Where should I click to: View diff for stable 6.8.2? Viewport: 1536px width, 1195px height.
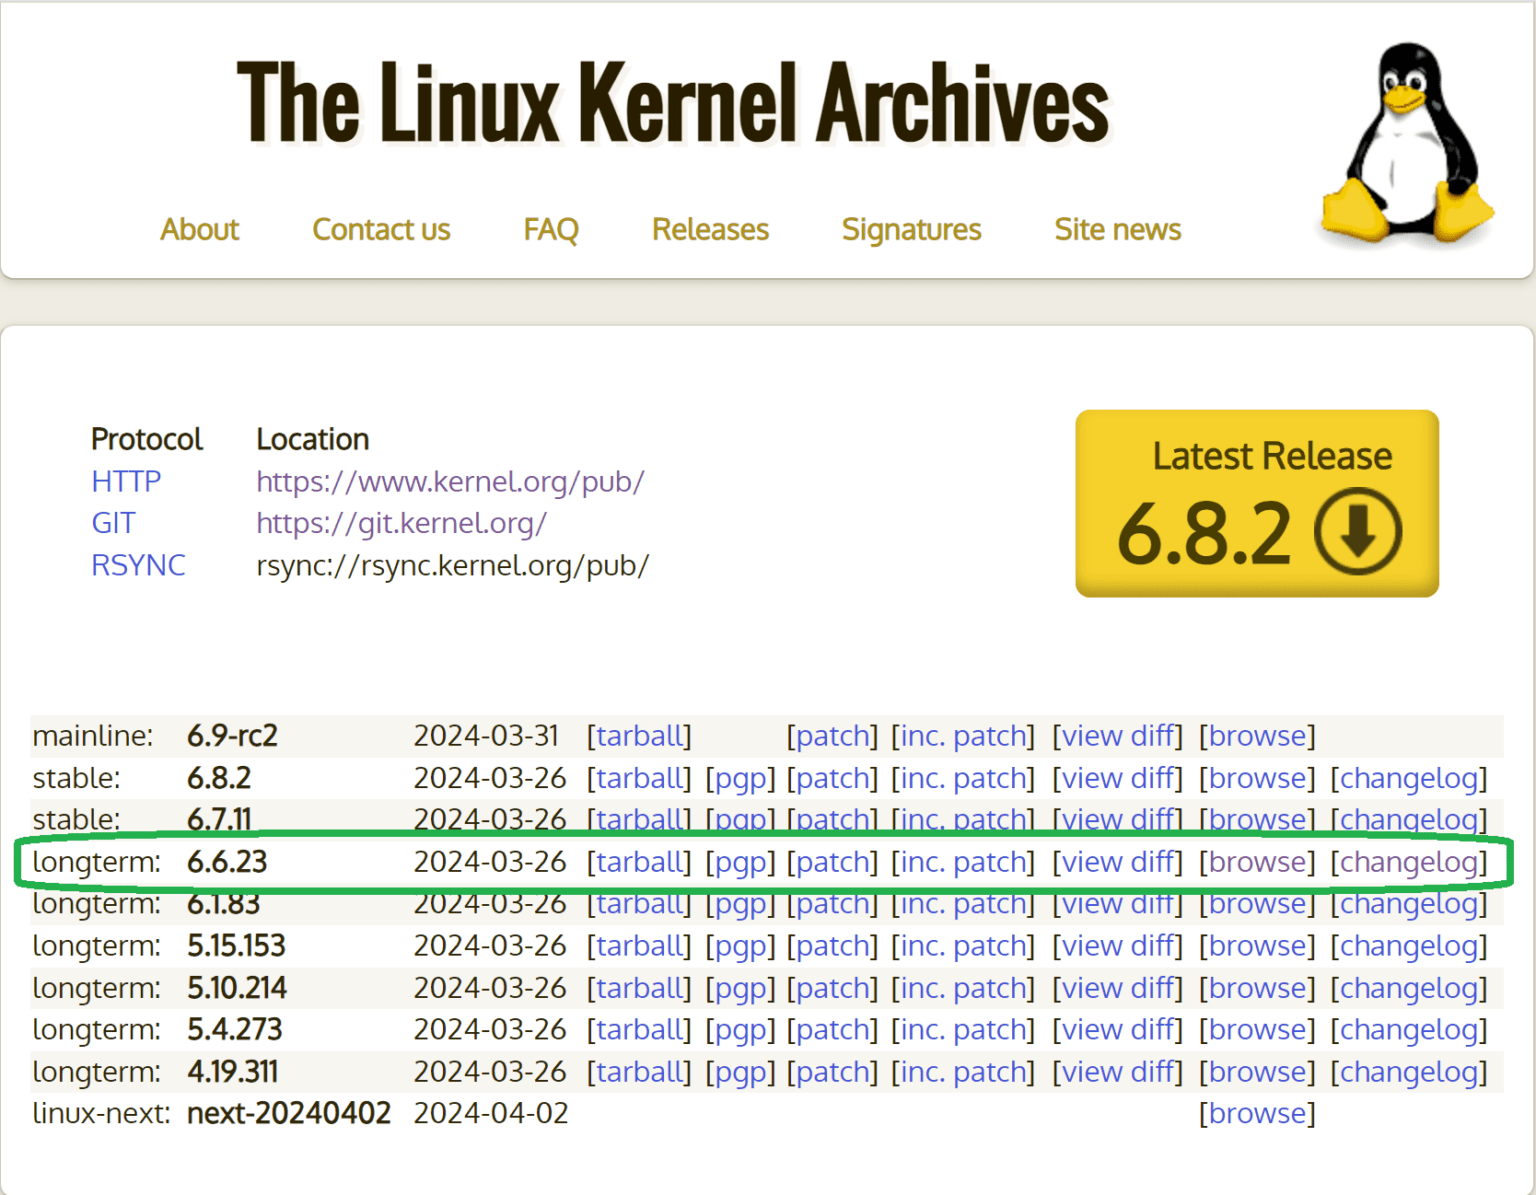pos(1118,777)
